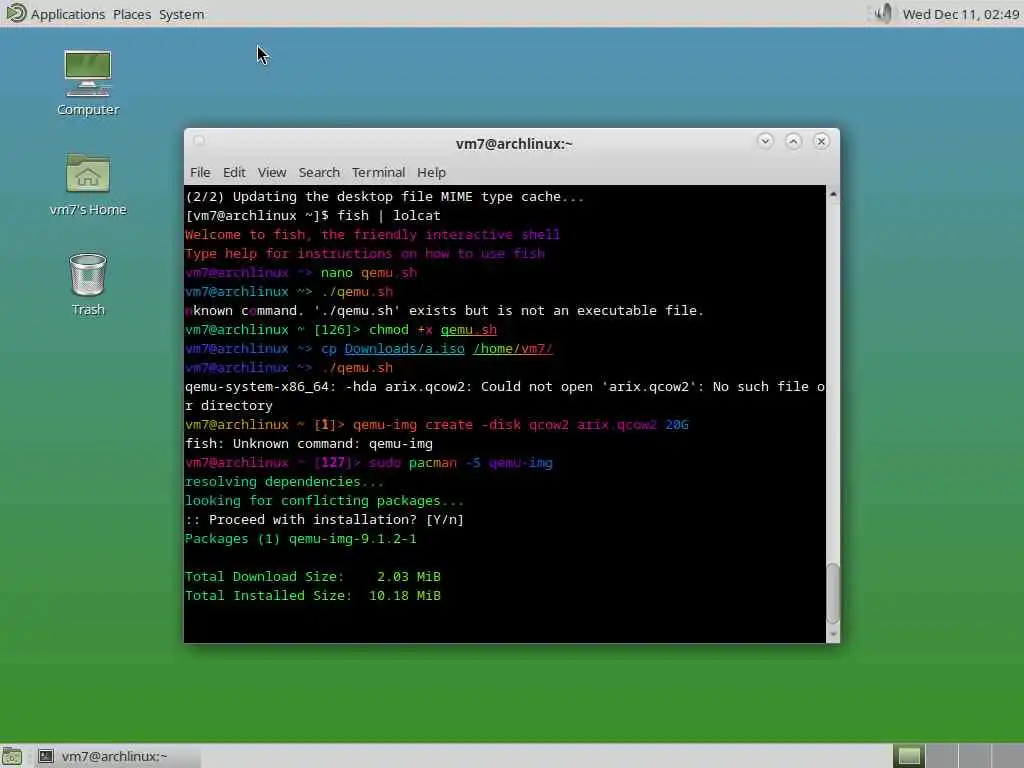
Task: Click the date and time clock
Action: point(960,14)
